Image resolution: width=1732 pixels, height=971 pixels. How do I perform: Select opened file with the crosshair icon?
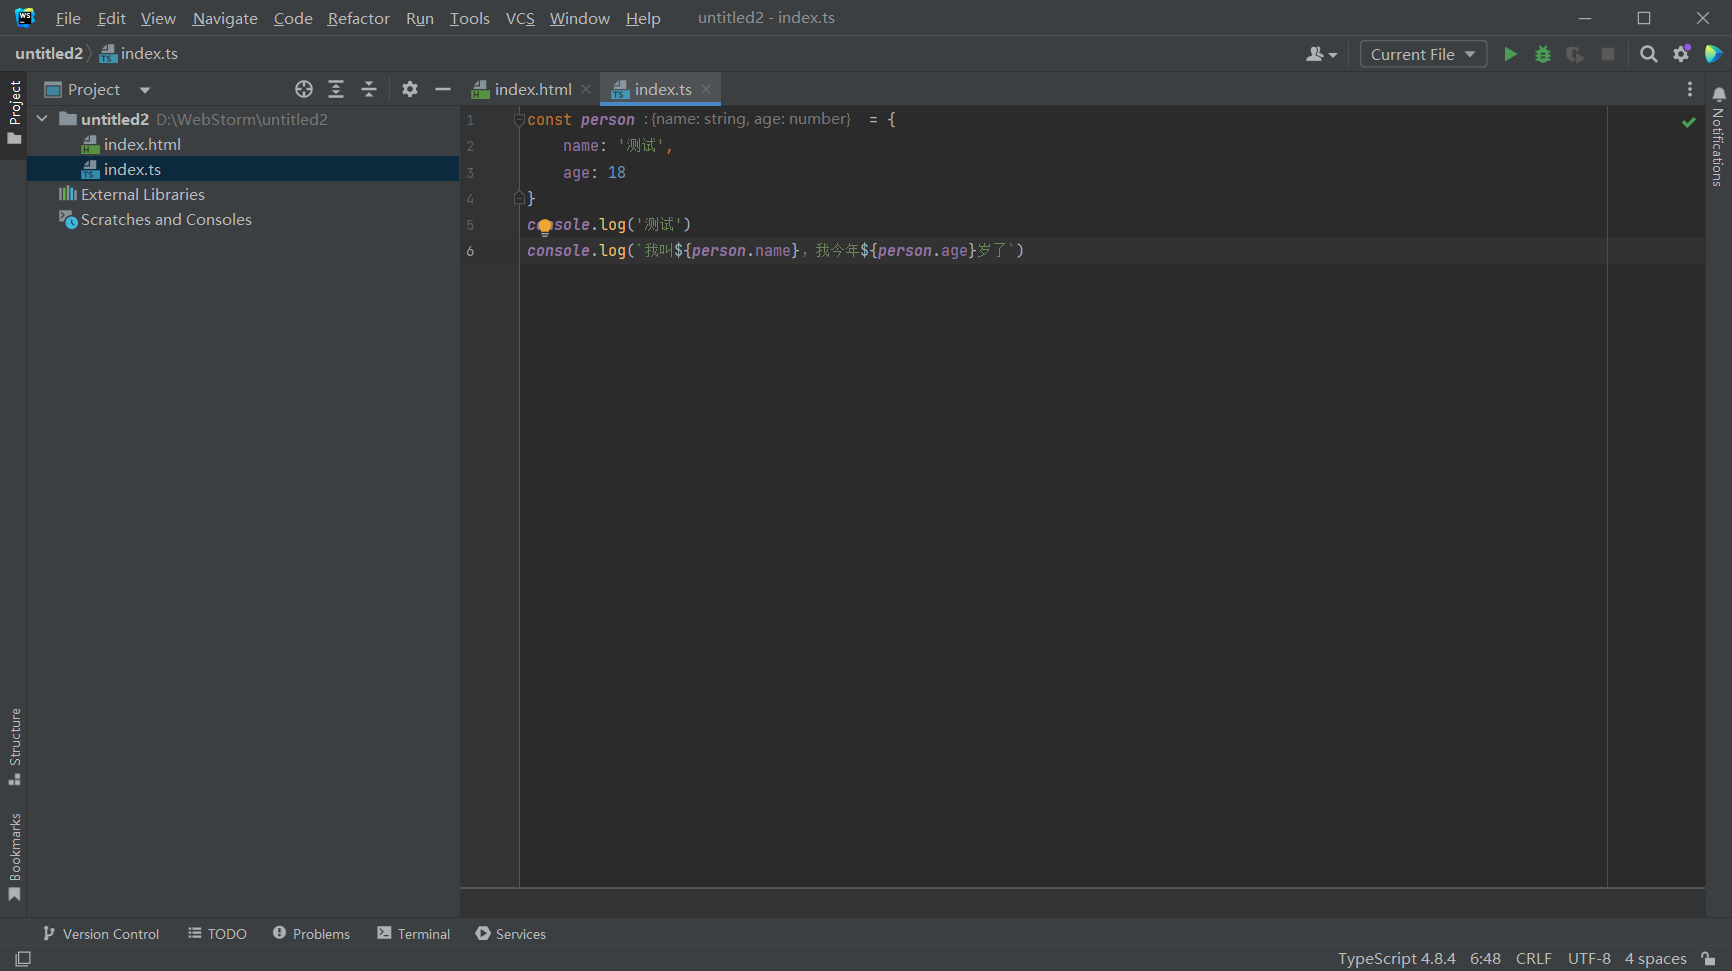click(x=303, y=89)
